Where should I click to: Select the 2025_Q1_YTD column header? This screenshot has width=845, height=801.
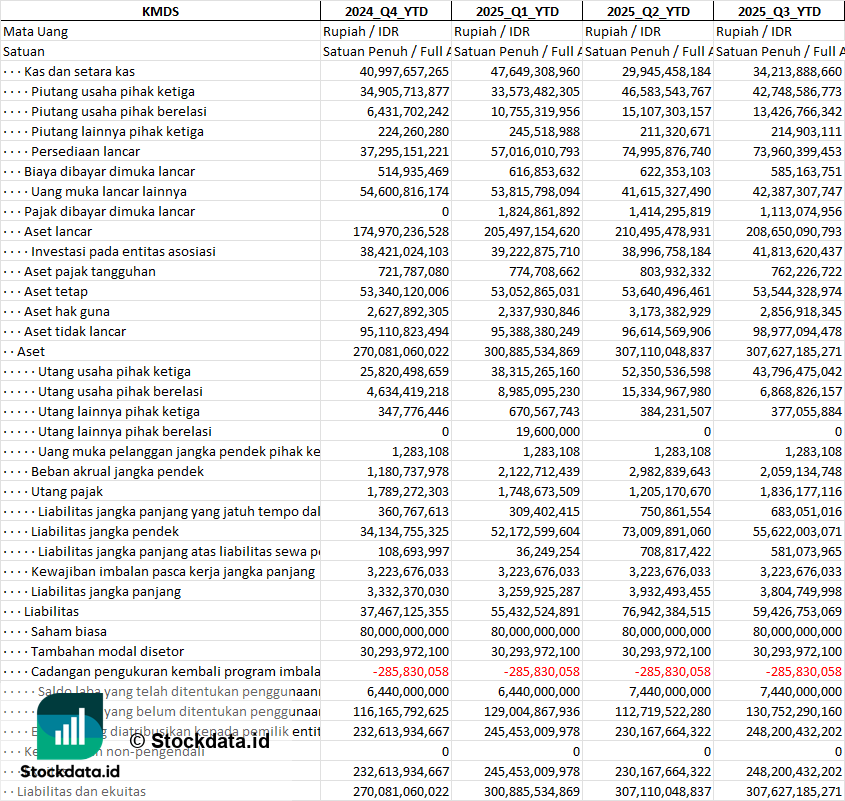[x=516, y=11]
